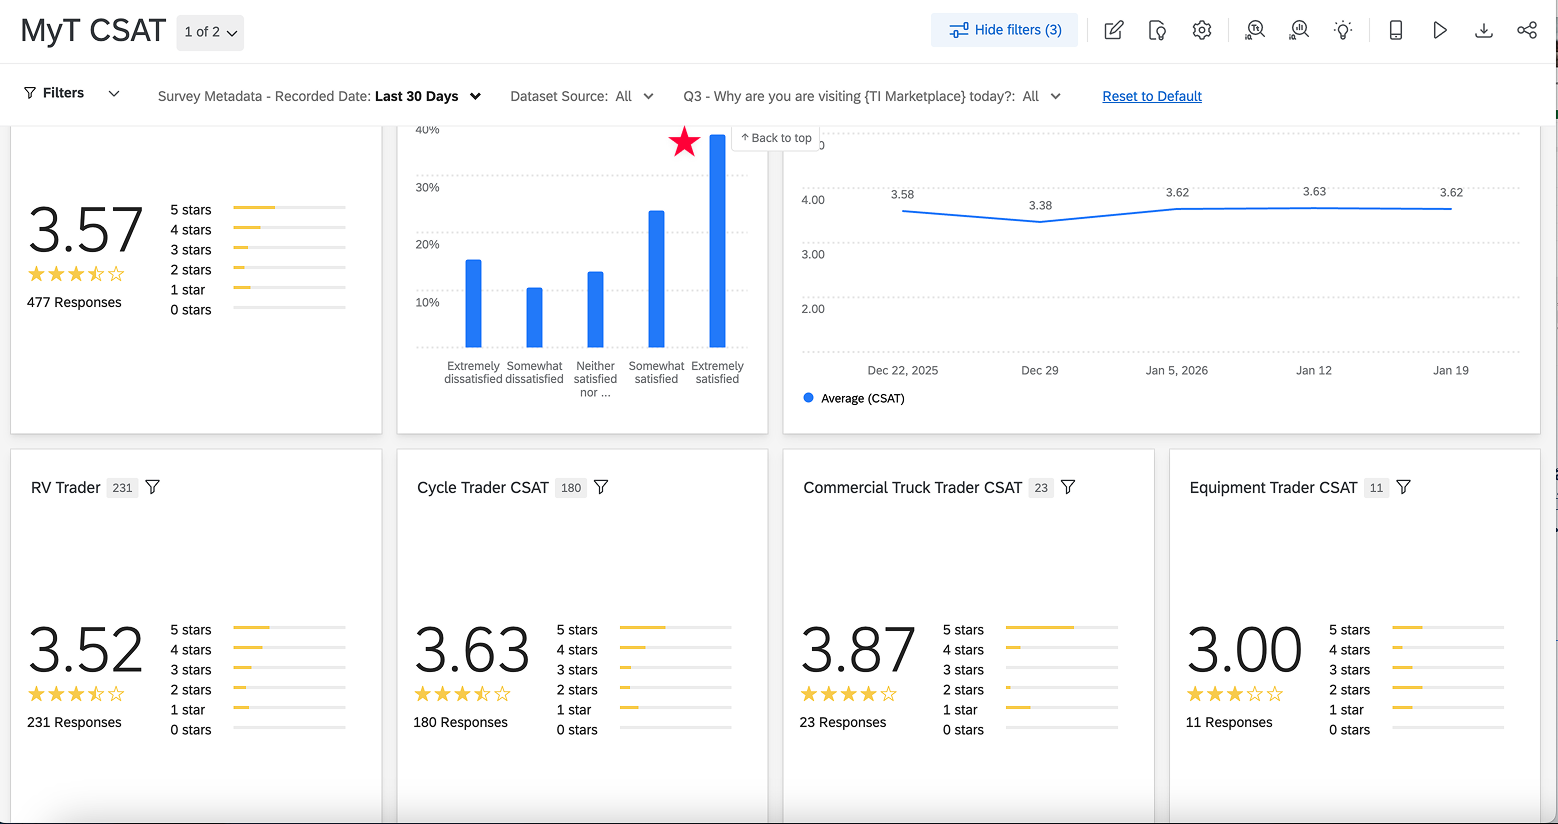Click the Cycle Trader CSAT filter icon

click(601, 487)
